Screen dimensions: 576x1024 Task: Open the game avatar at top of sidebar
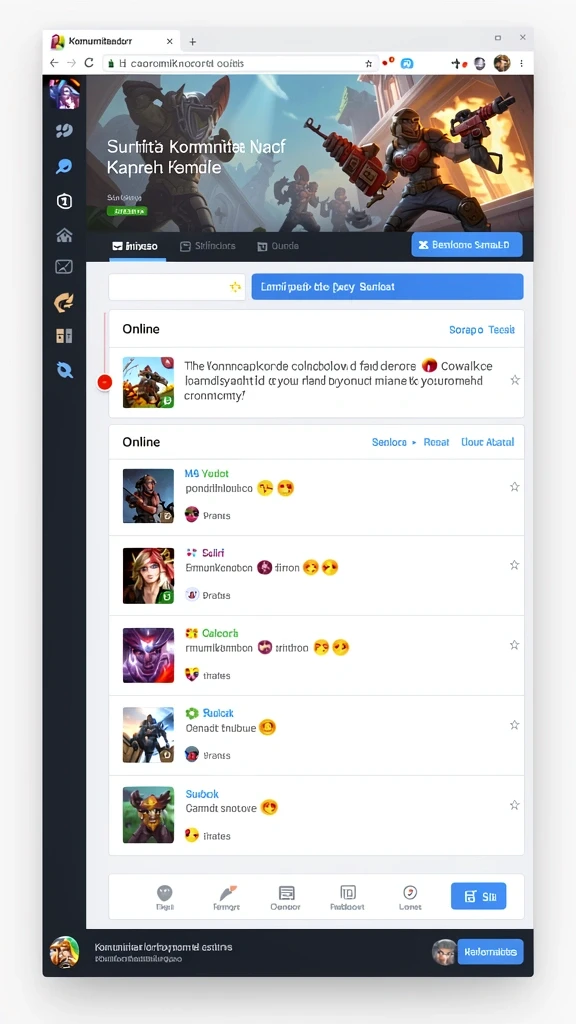(64, 93)
